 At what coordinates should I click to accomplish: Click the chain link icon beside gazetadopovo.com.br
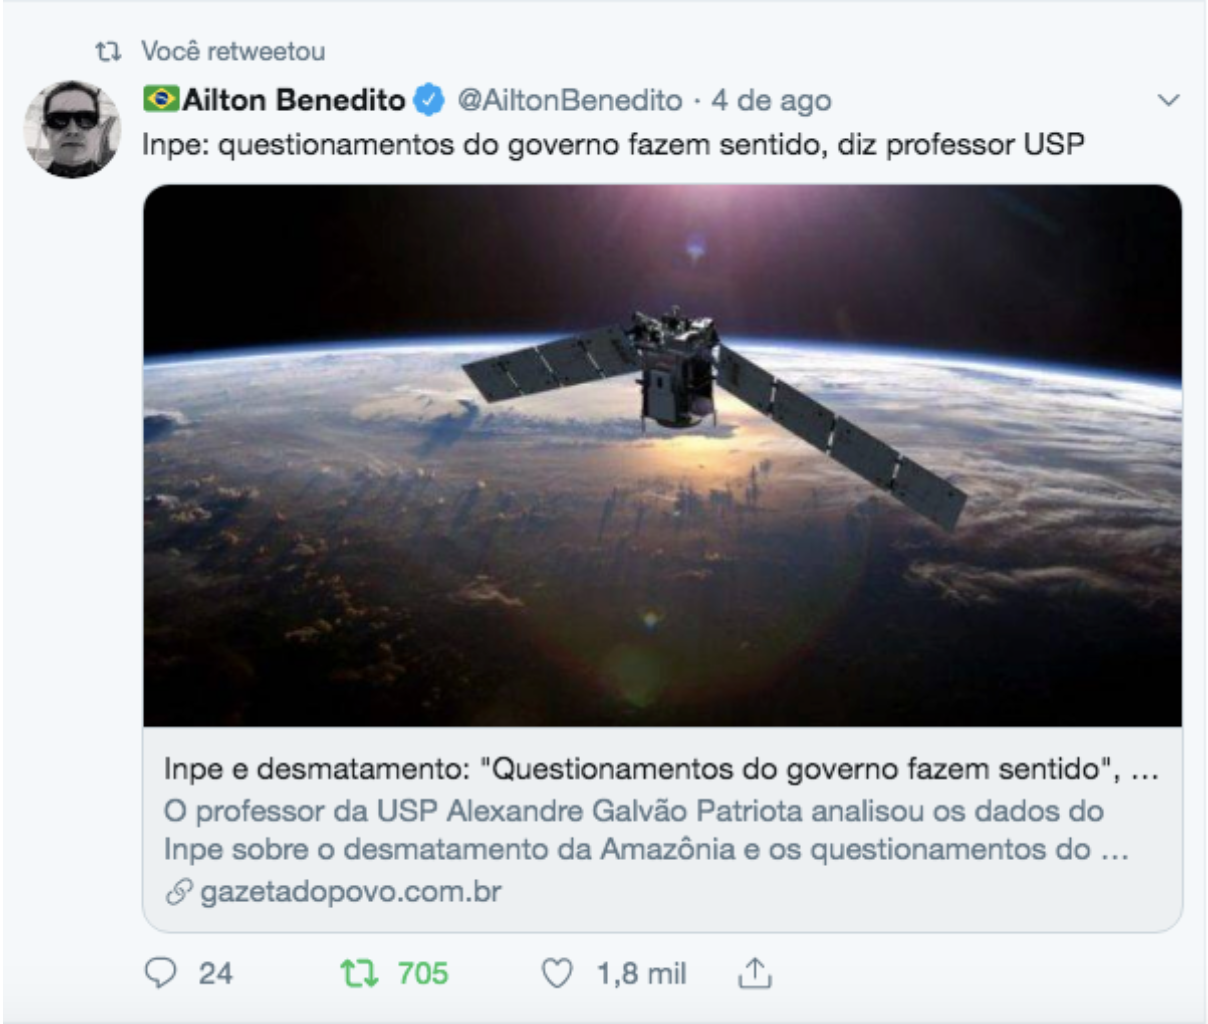(x=179, y=892)
